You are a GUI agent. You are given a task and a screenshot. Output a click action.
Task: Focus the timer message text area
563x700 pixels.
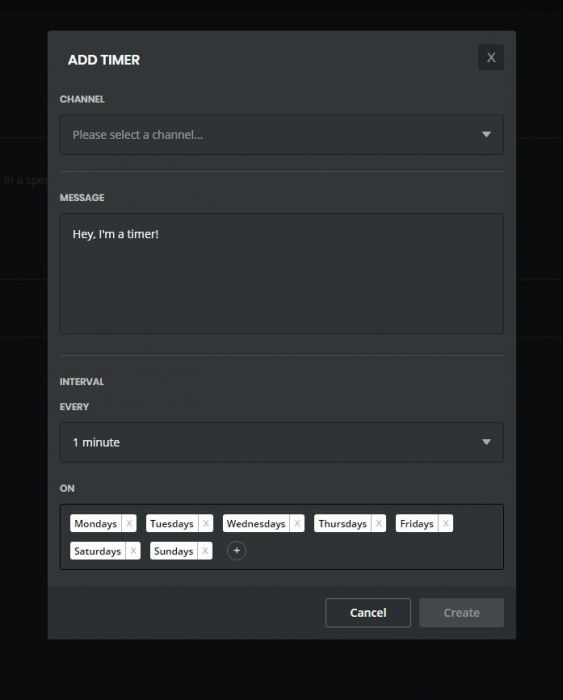(282, 274)
